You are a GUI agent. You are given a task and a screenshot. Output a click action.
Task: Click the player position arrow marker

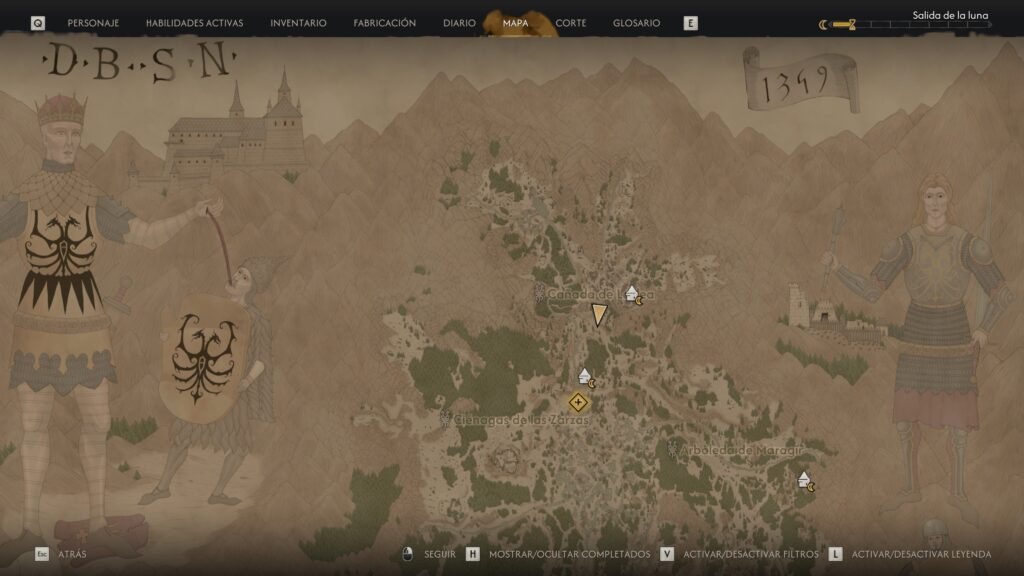599,315
